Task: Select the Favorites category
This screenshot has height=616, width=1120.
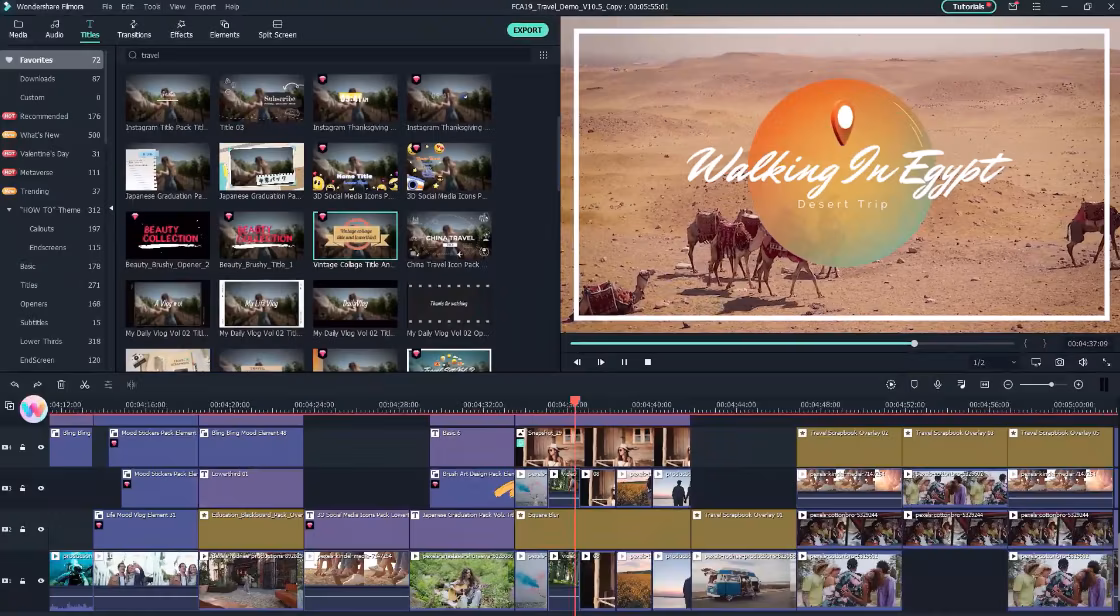Action: [51, 60]
